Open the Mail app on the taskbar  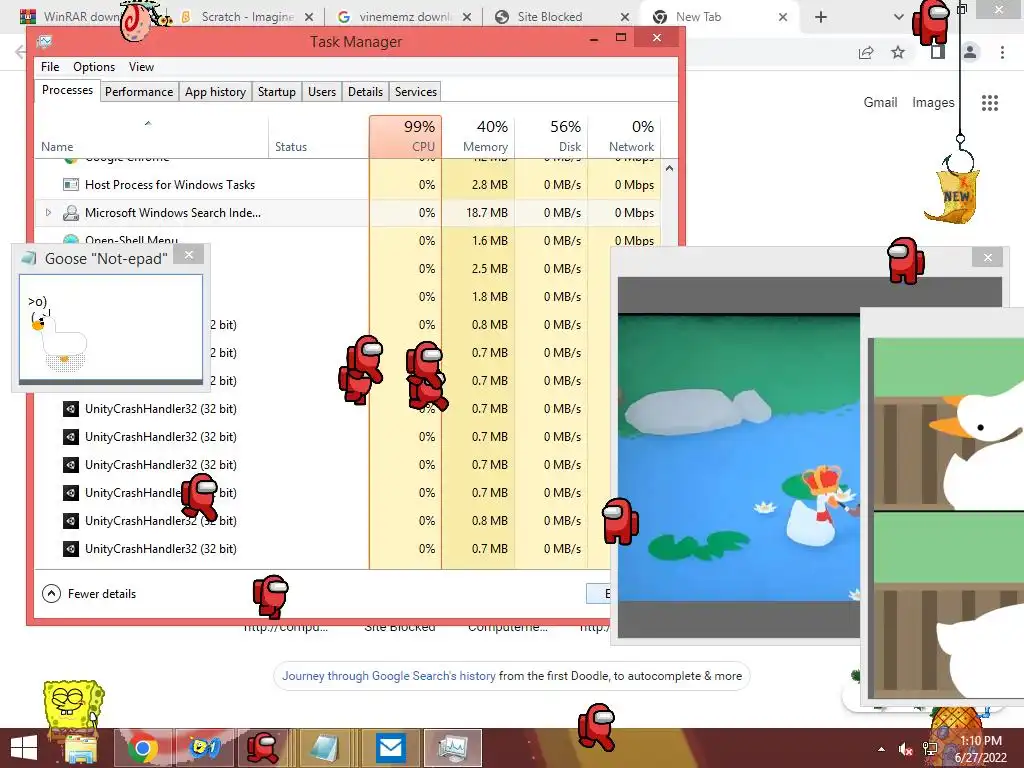point(391,748)
